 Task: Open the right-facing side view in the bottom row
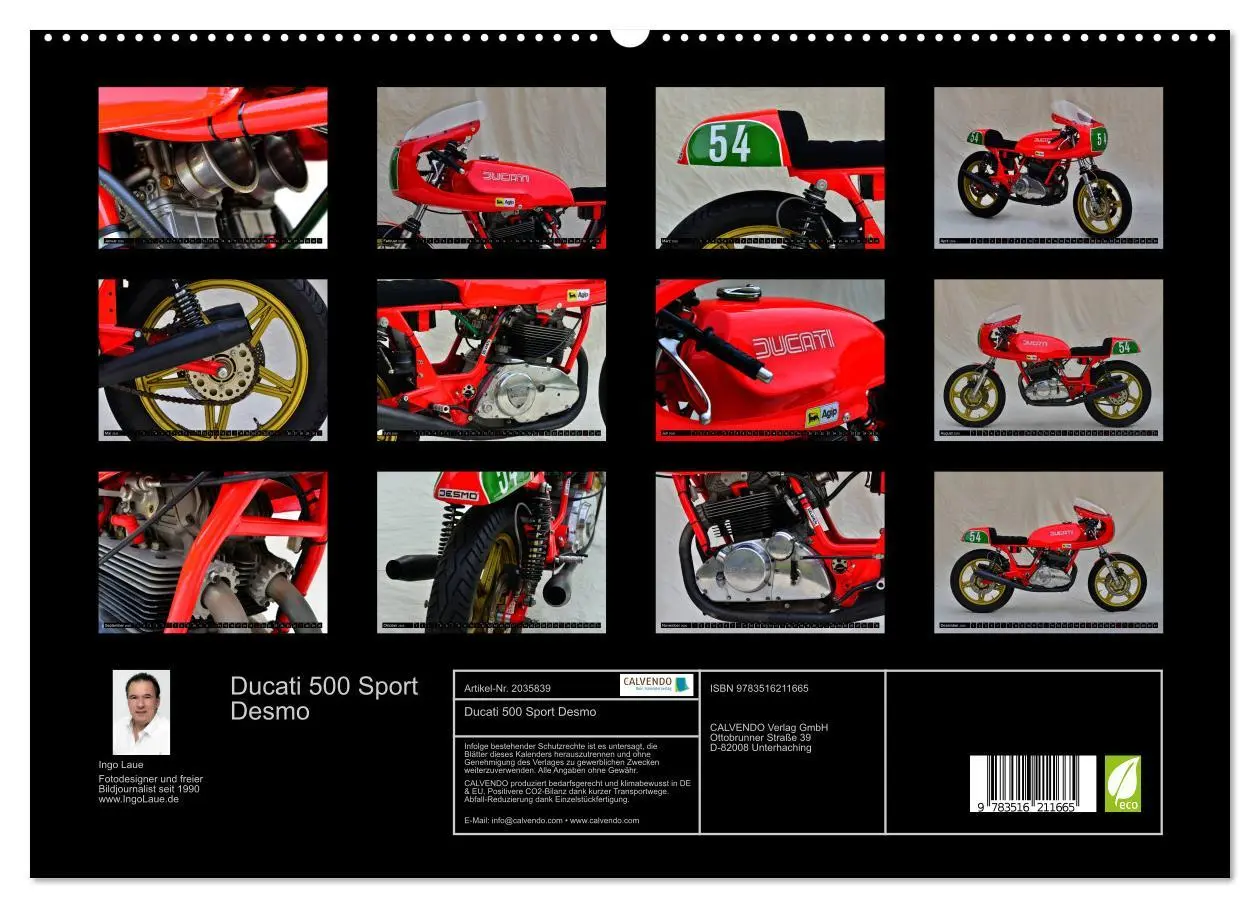1048,552
